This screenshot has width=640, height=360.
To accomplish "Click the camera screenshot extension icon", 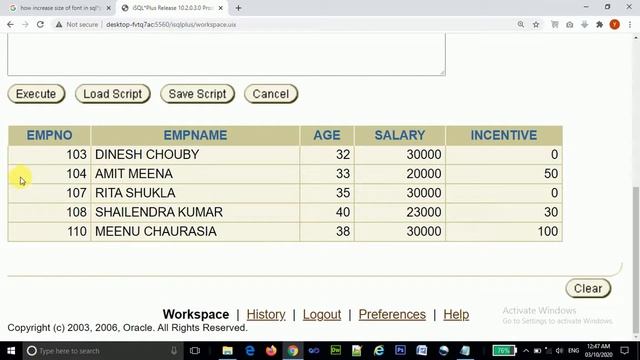I will click(570, 24).
